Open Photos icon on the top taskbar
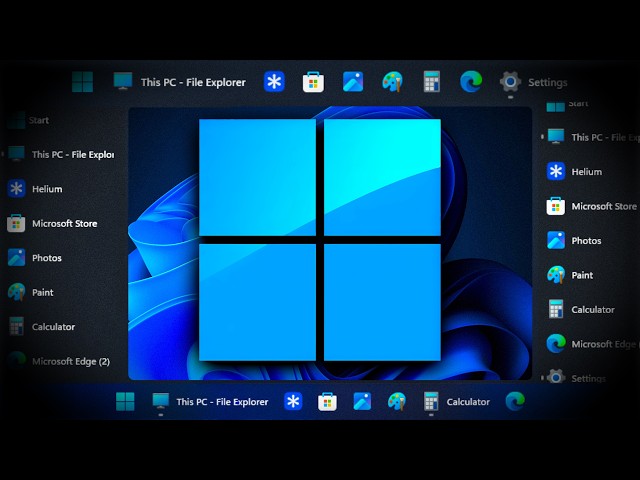 pos(353,82)
